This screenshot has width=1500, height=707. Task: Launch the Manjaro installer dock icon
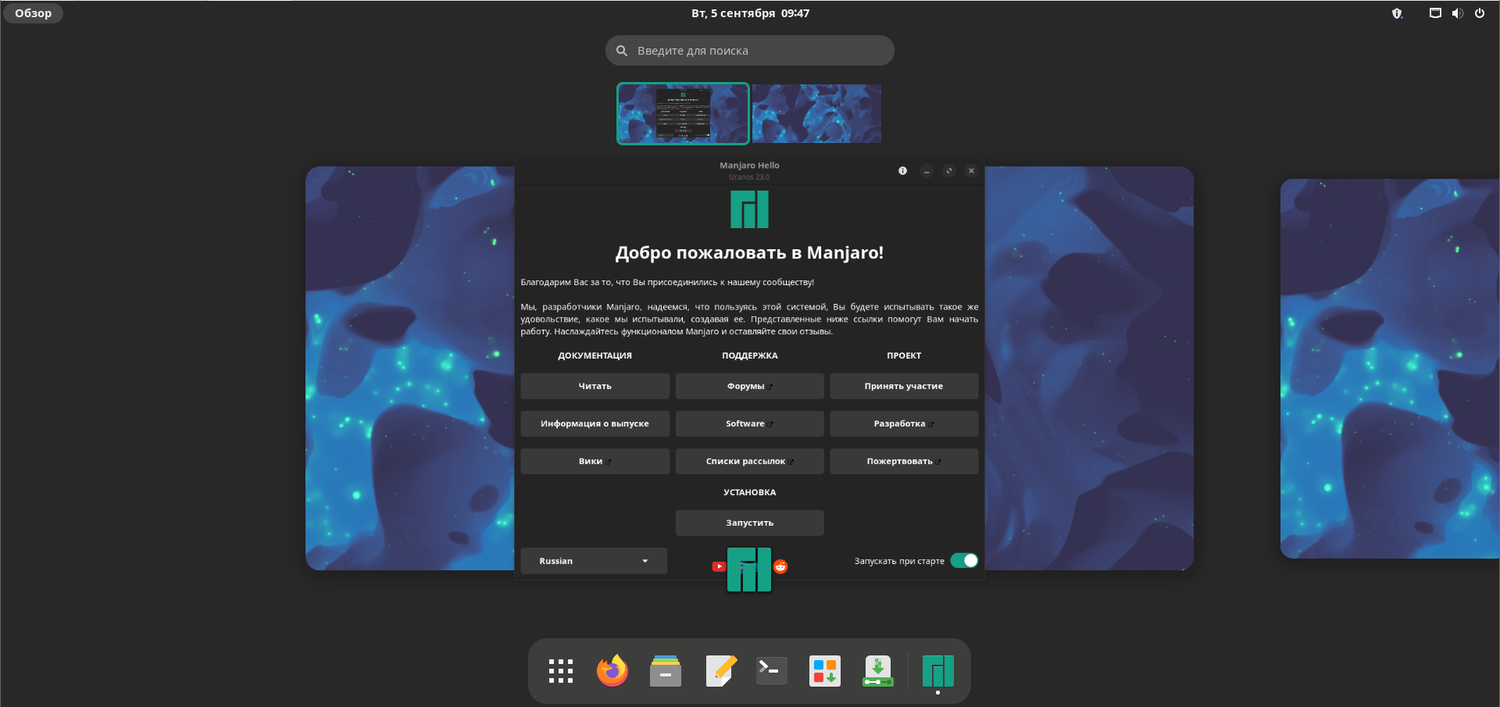tap(877, 671)
